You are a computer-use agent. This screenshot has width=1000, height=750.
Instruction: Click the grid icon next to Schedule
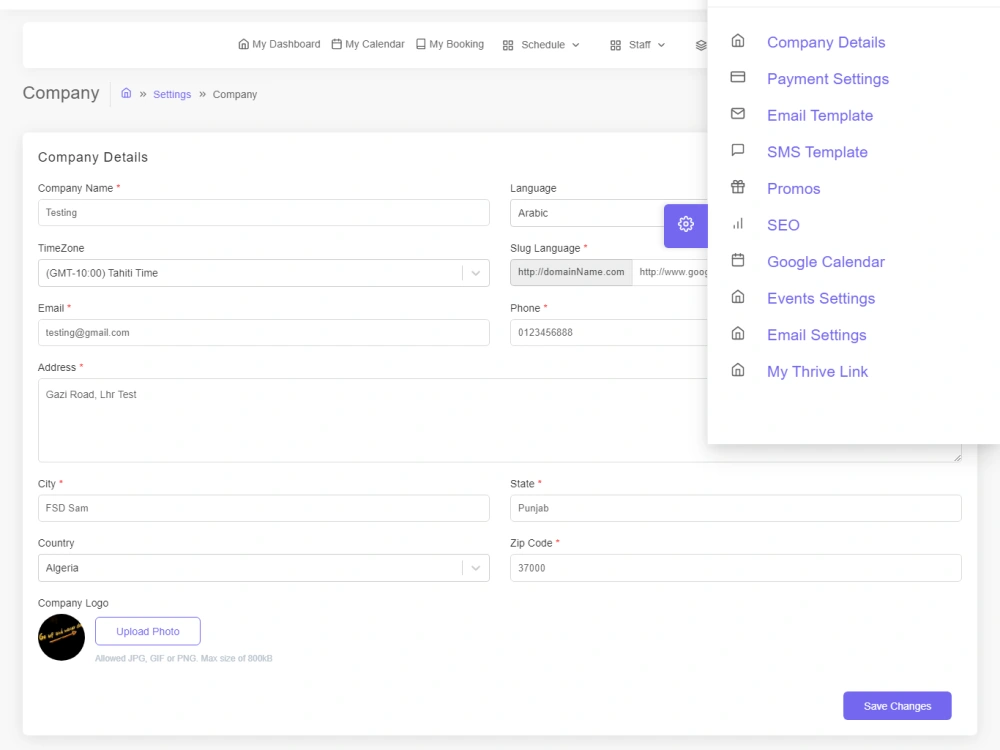coord(508,45)
